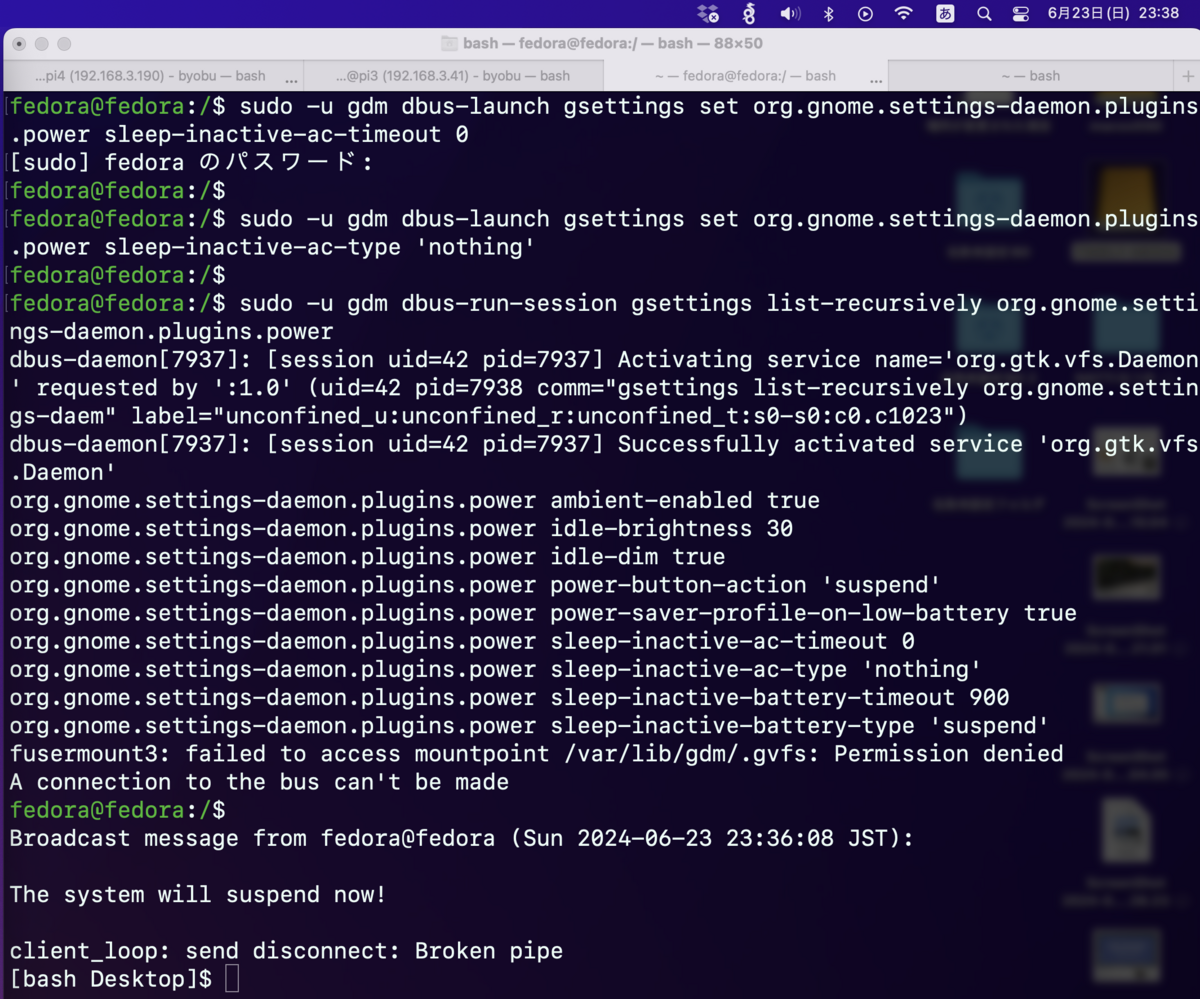
Task: Open the Syncthing icon in the menu bar
Action: (x=748, y=14)
